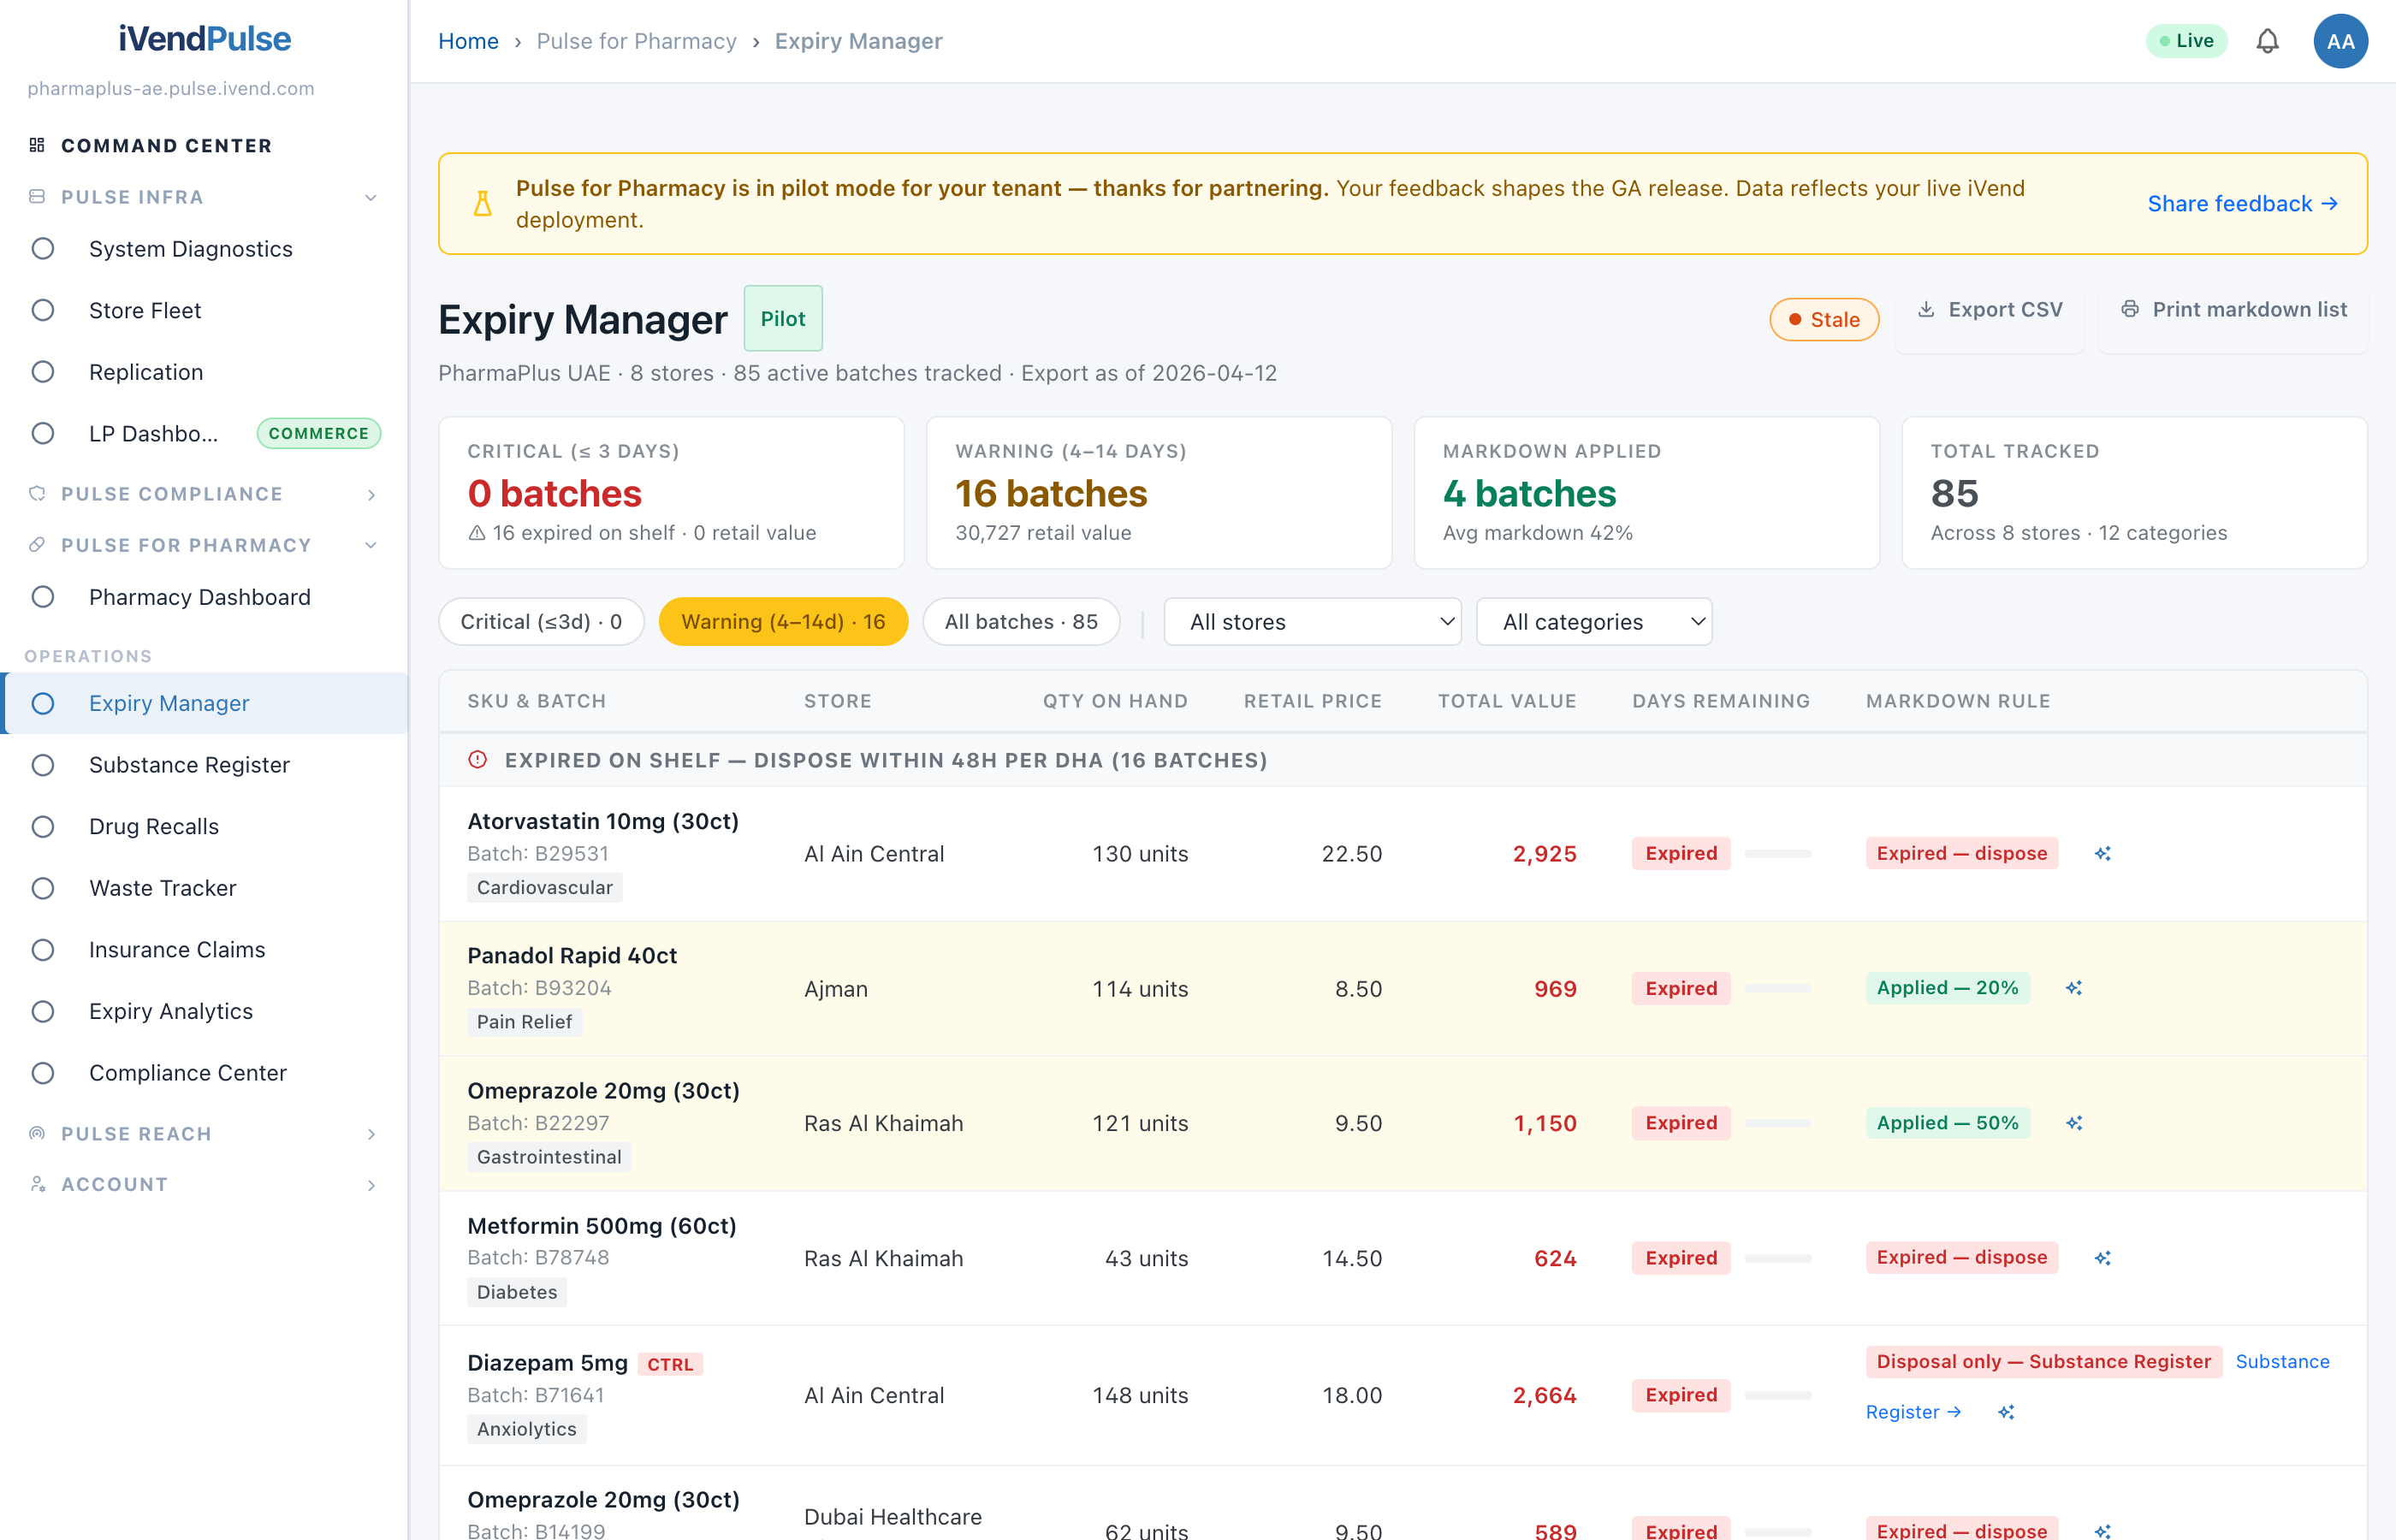
Task: Click the Pulse Compliance shield icon
Action: click(x=37, y=494)
